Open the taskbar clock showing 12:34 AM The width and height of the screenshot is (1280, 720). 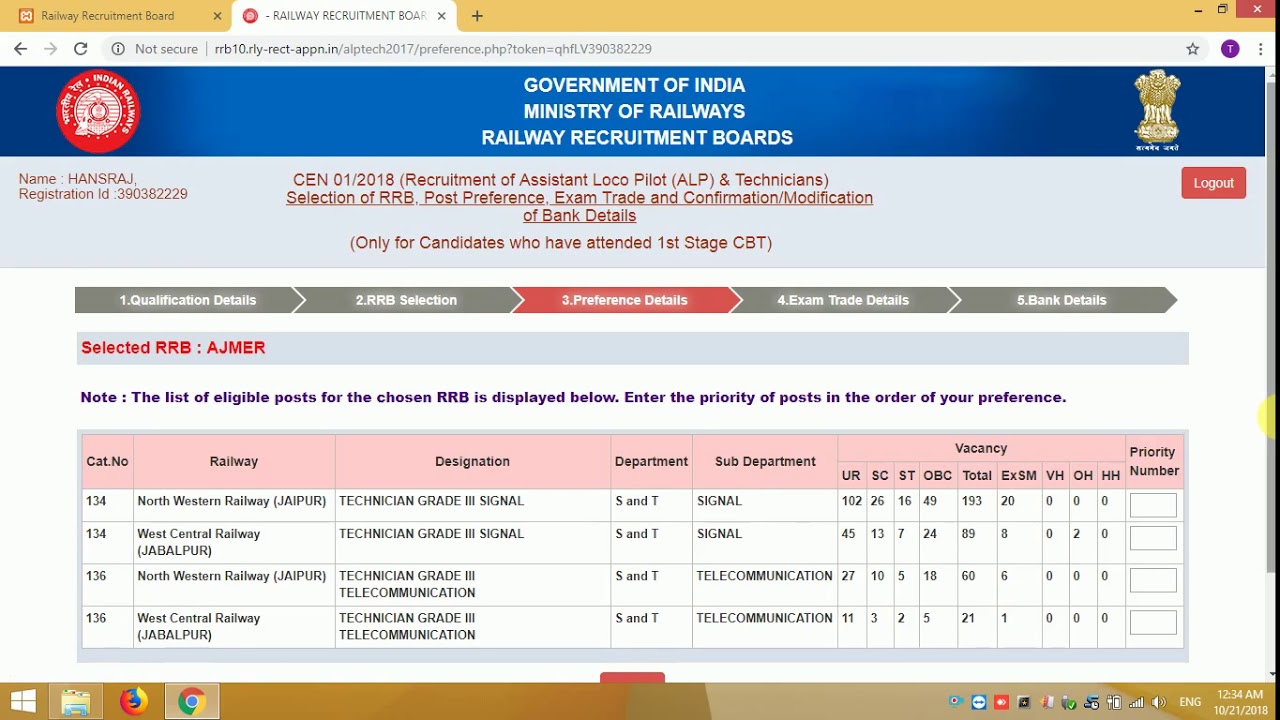[x=1240, y=702]
